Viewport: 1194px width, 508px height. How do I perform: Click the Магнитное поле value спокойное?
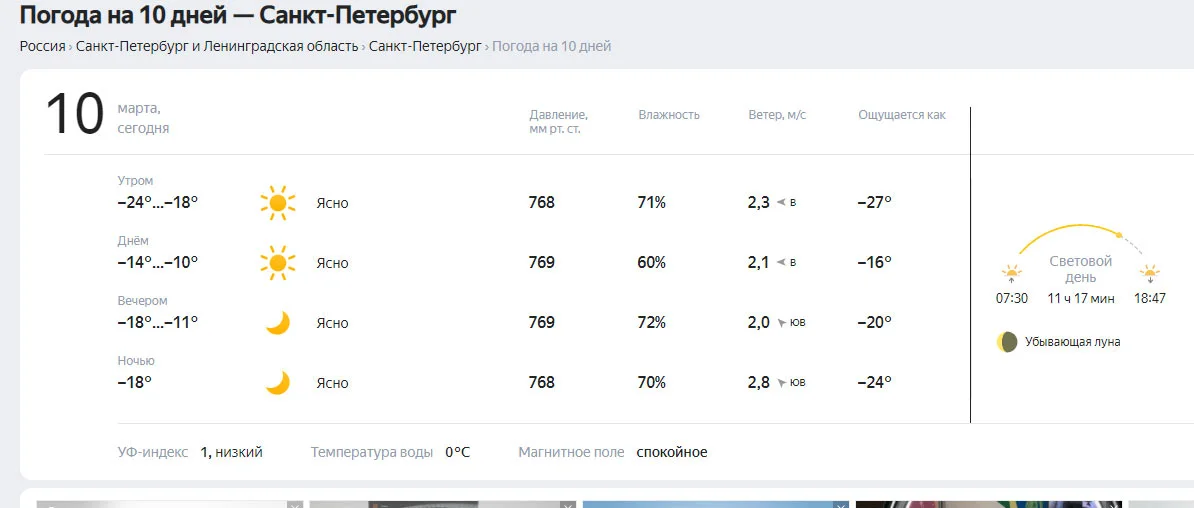point(672,452)
